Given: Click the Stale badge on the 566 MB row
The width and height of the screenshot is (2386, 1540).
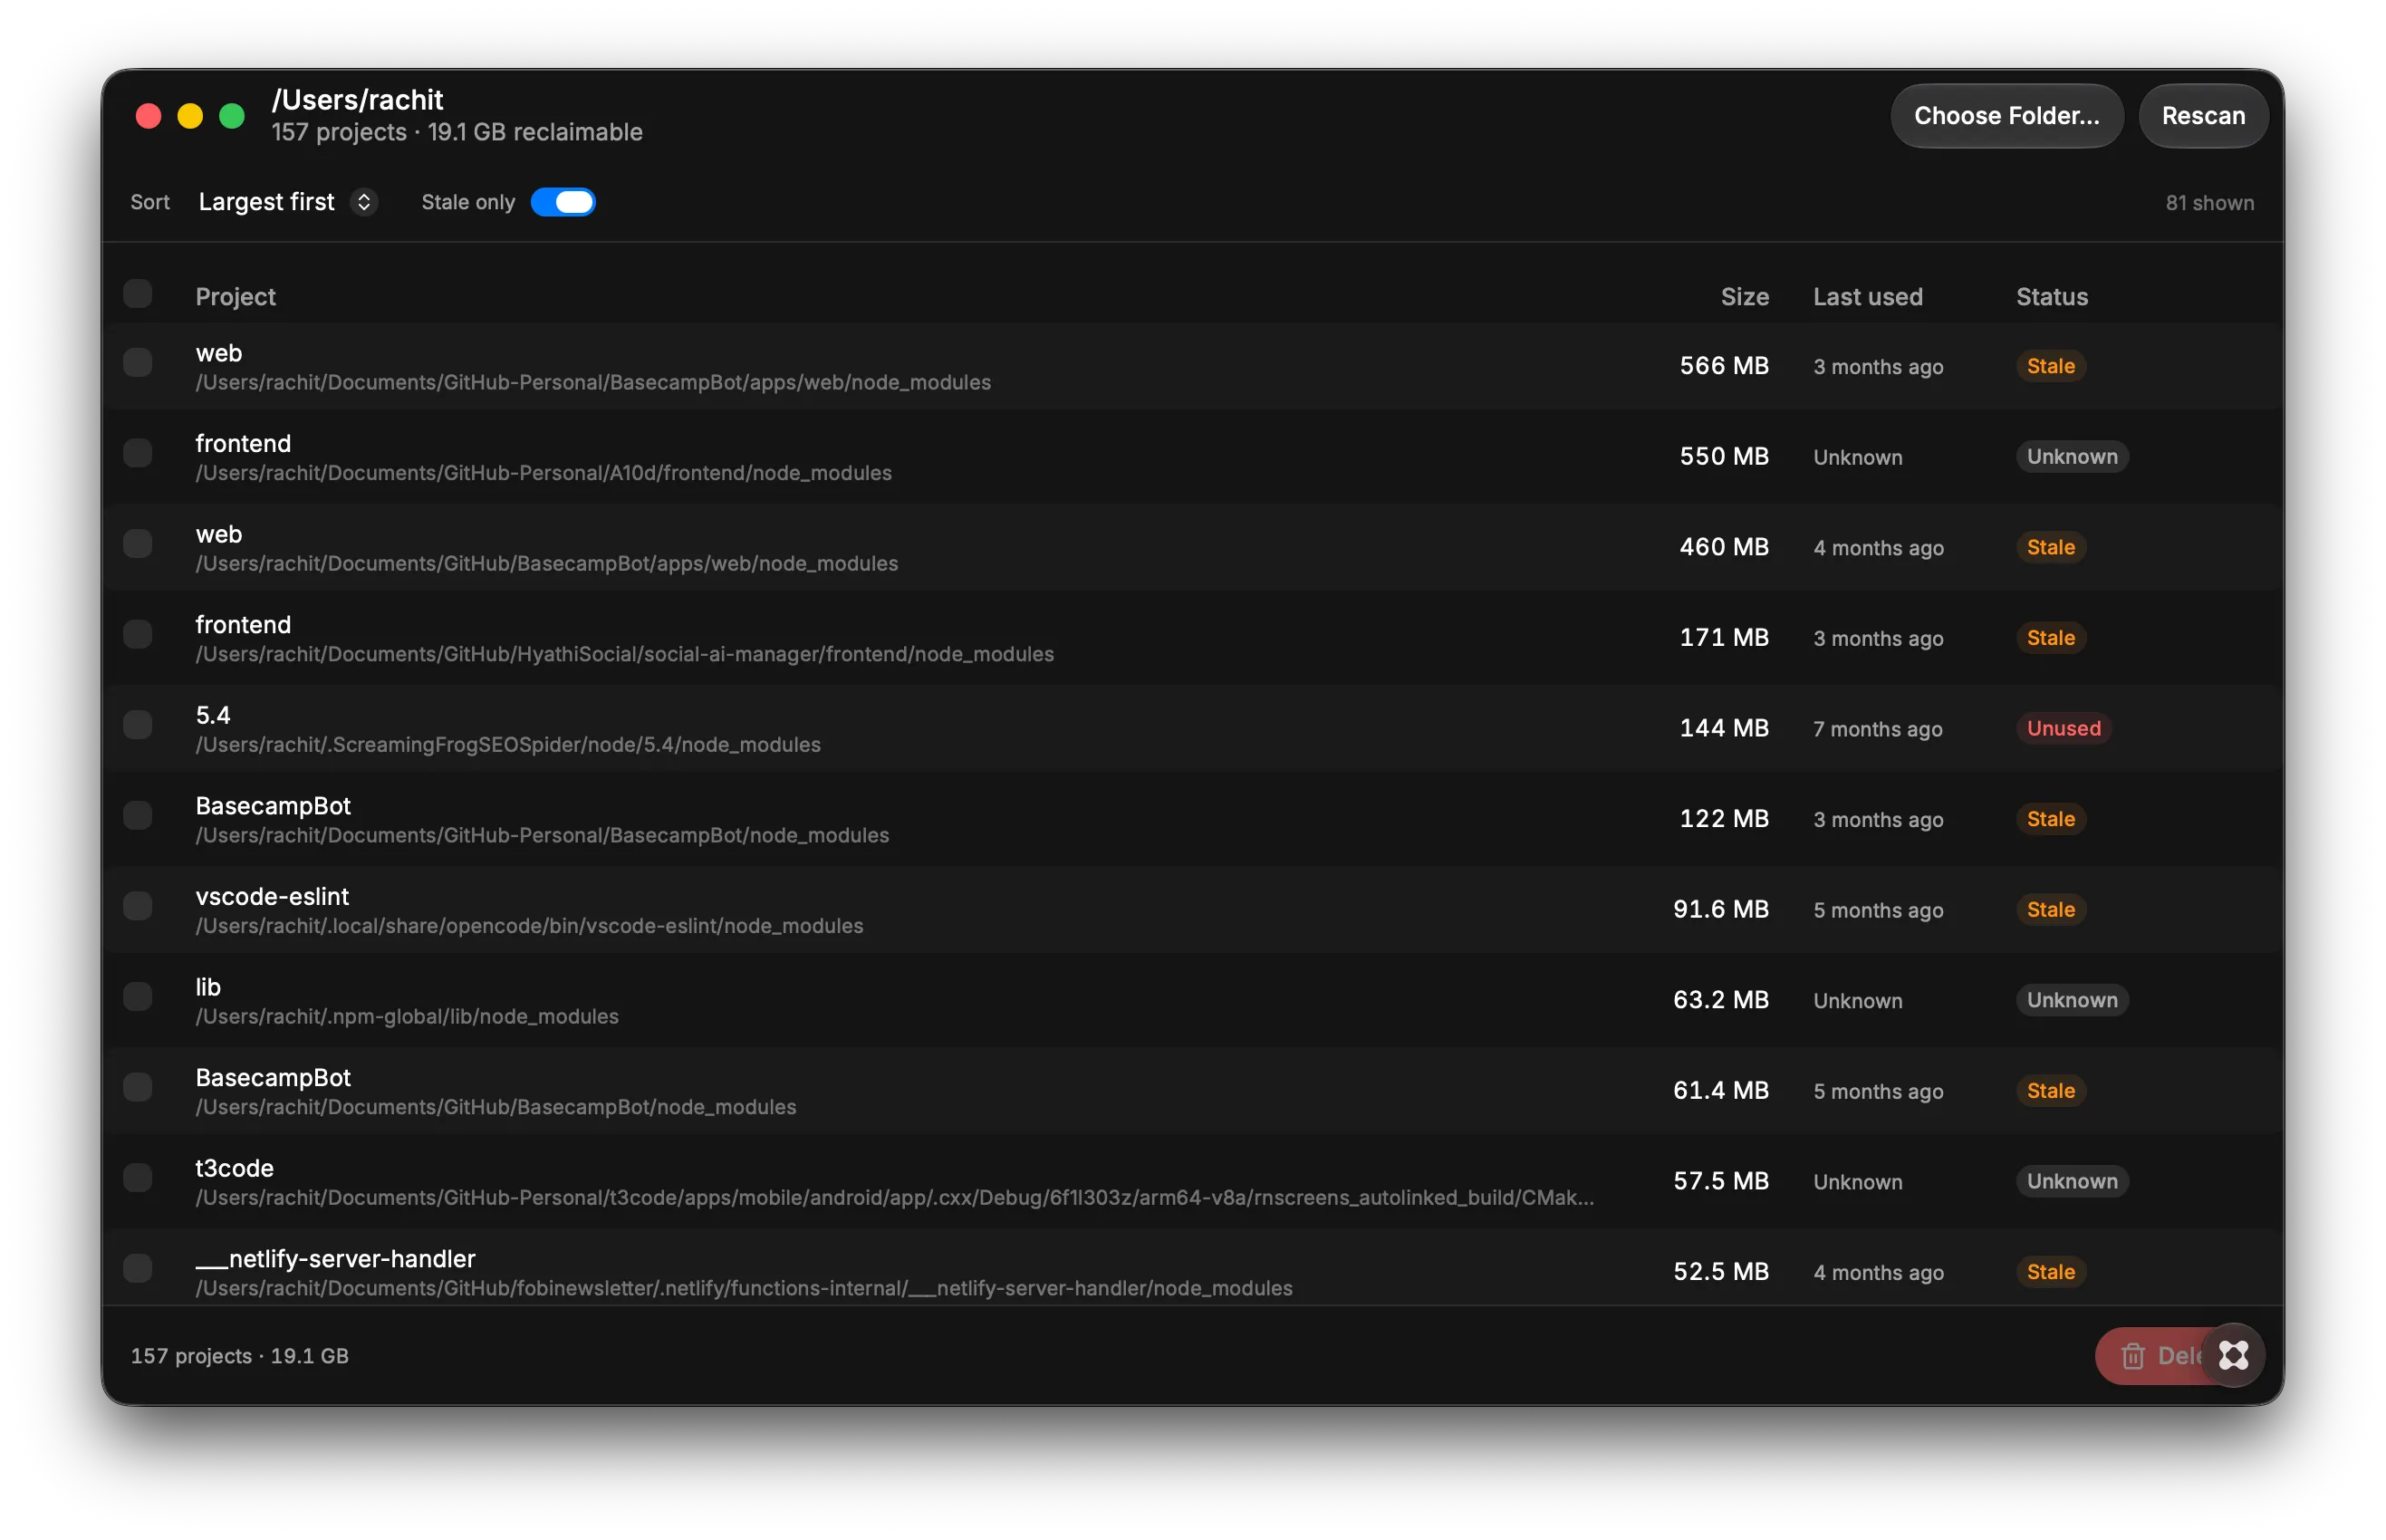Looking at the screenshot, I should 2050,366.
